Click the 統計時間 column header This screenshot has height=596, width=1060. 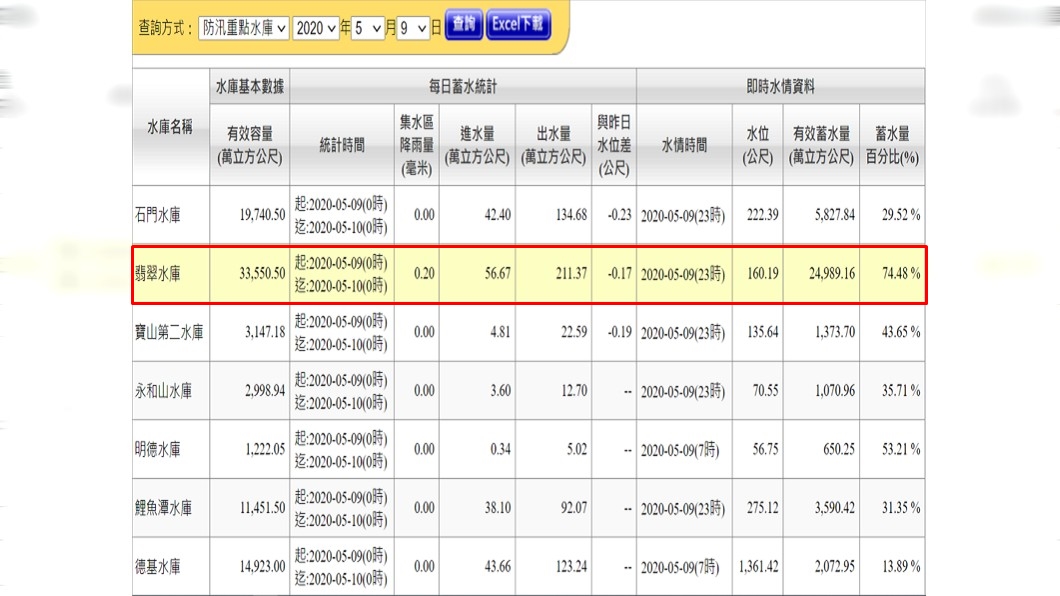(x=342, y=145)
